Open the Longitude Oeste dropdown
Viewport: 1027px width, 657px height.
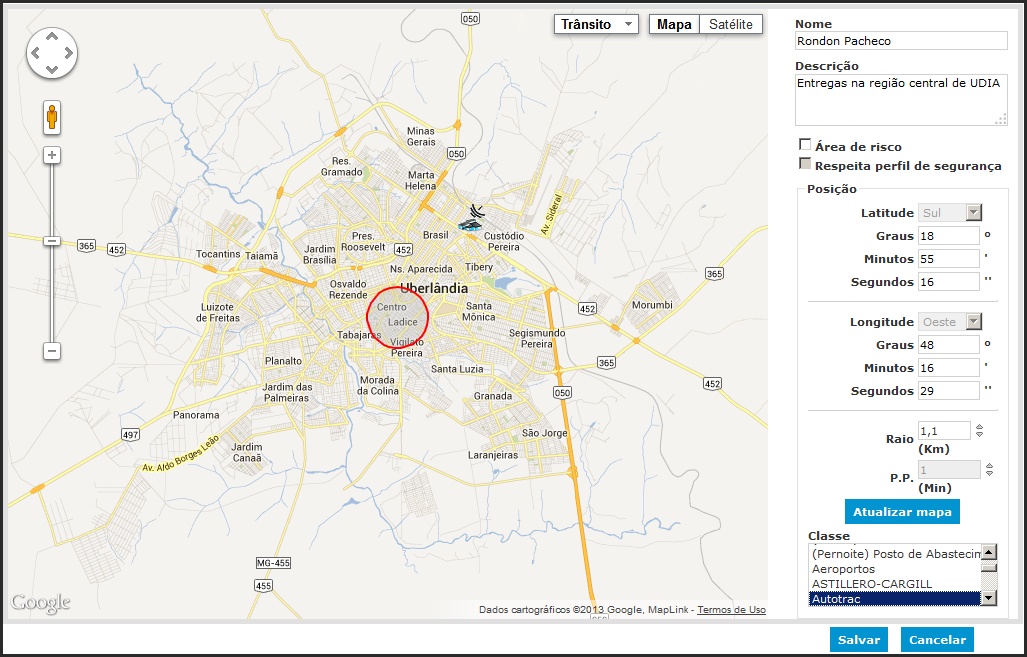(950, 322)
